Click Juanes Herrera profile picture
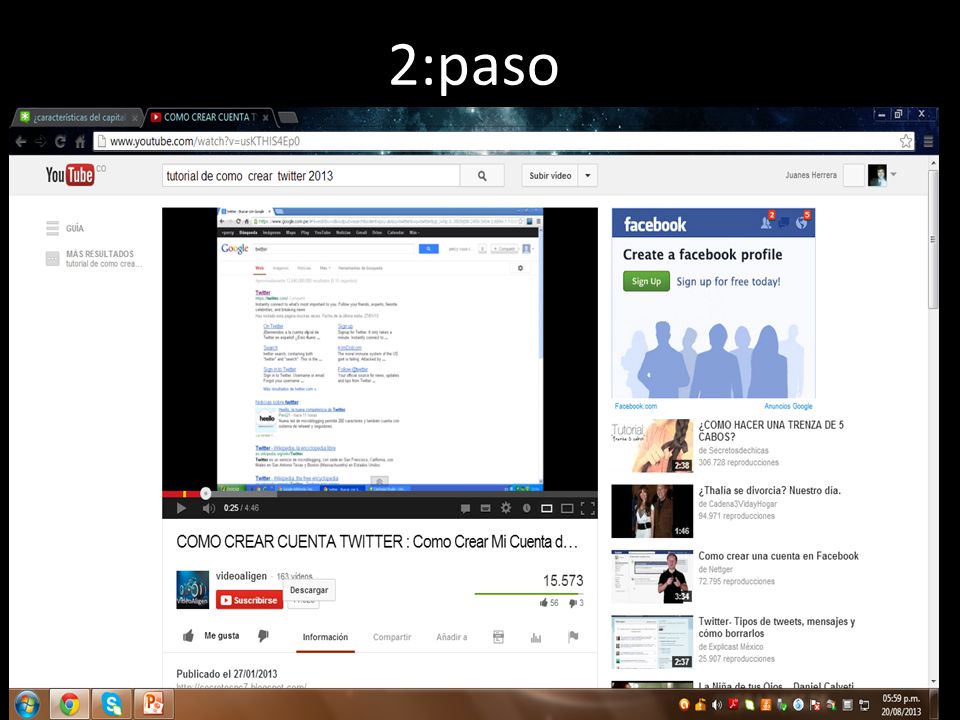 point(877,175)
